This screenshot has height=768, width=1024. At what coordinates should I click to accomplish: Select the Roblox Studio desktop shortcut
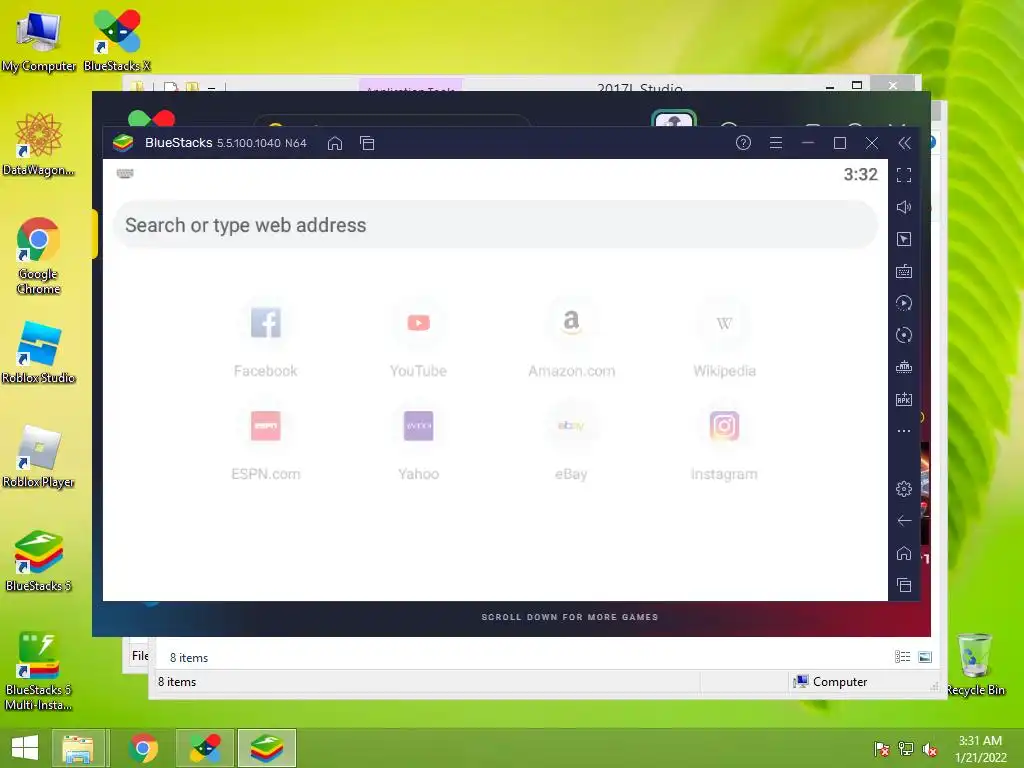(x=39, y=353)
